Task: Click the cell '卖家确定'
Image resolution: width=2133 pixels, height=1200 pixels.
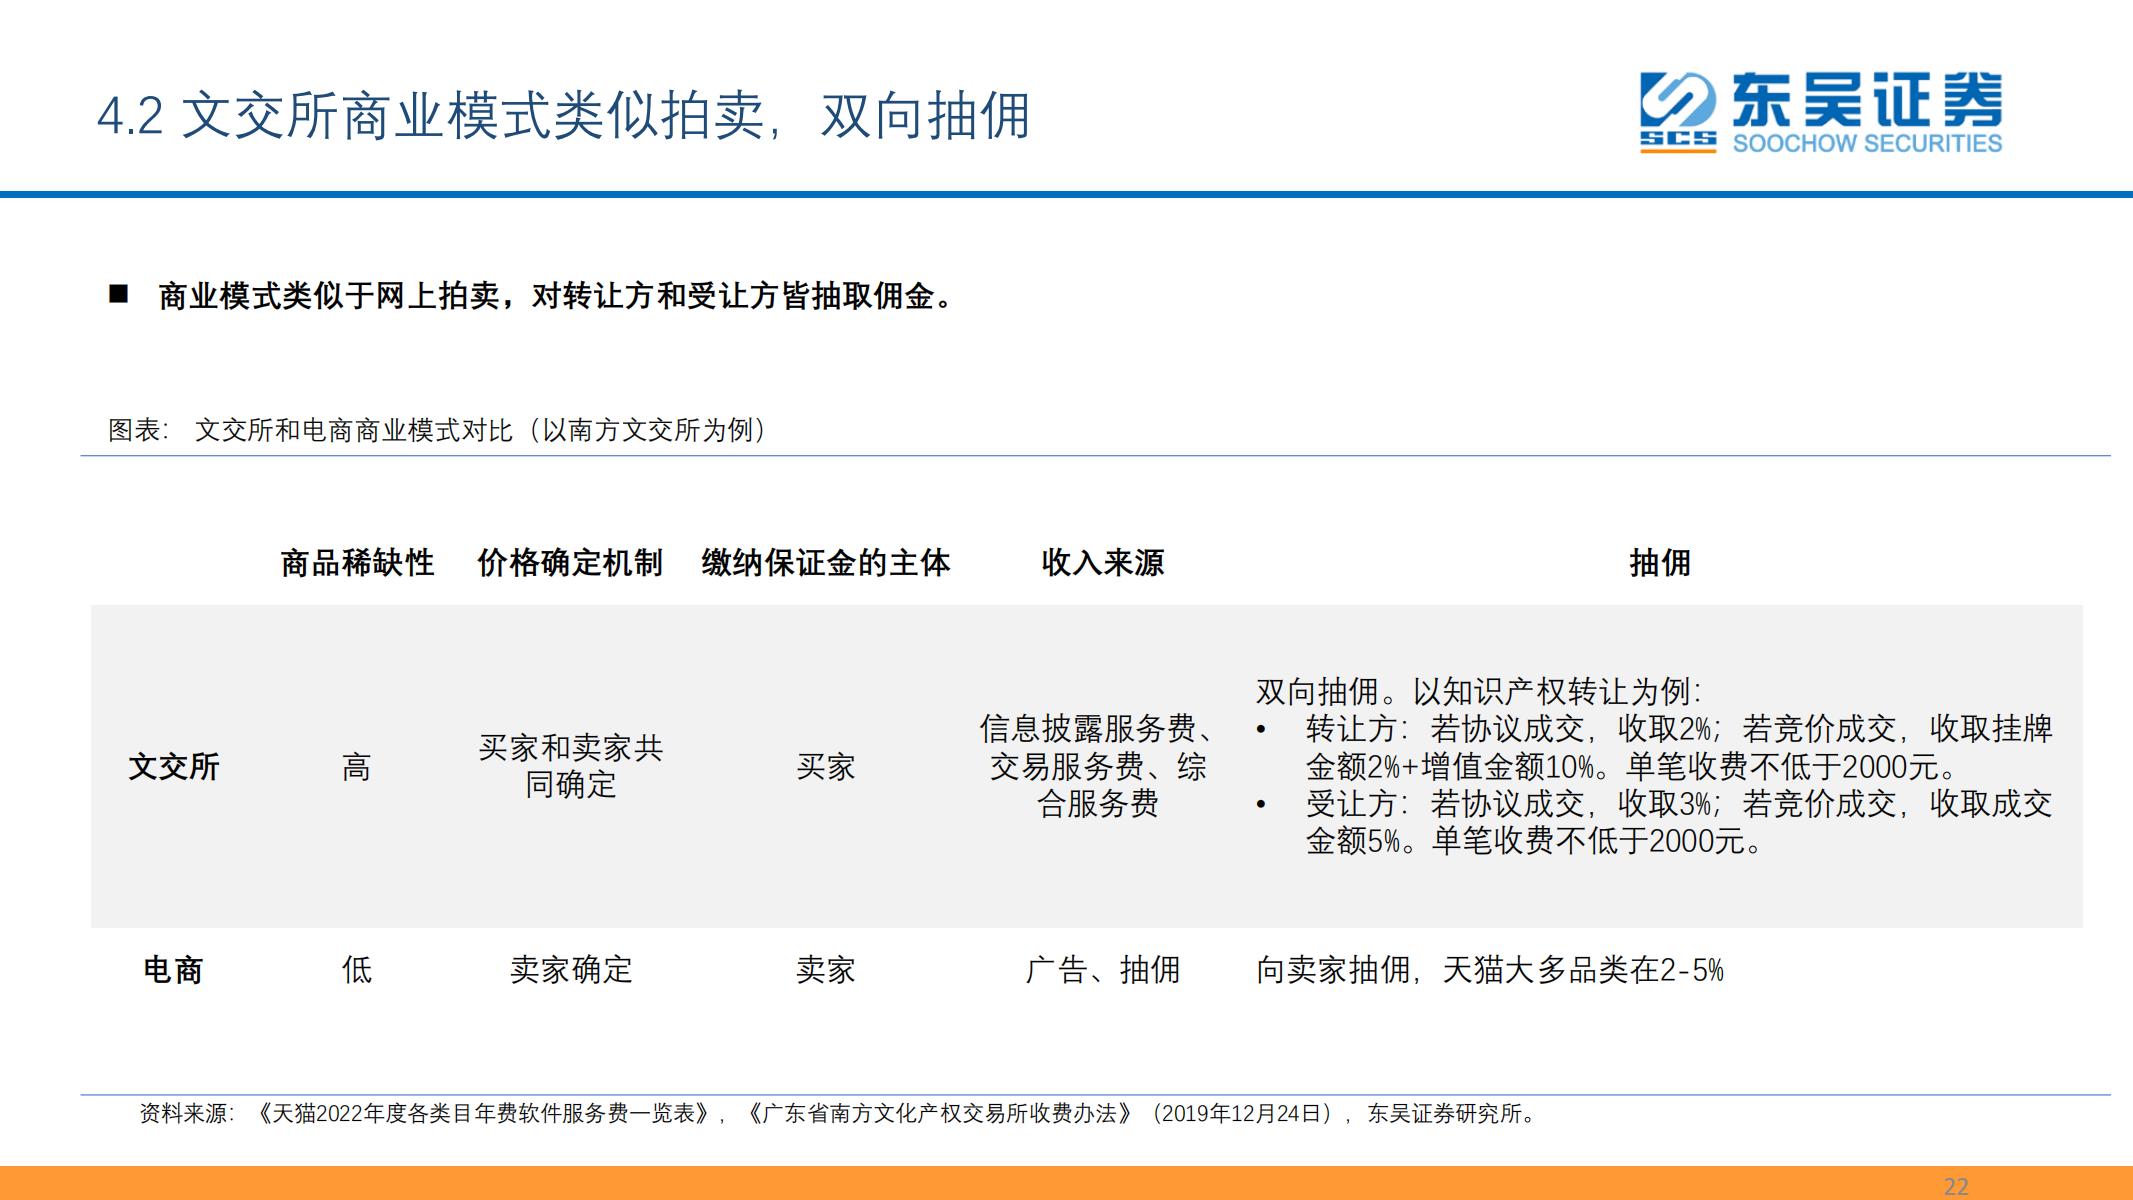Action: (x=571, y=970)
